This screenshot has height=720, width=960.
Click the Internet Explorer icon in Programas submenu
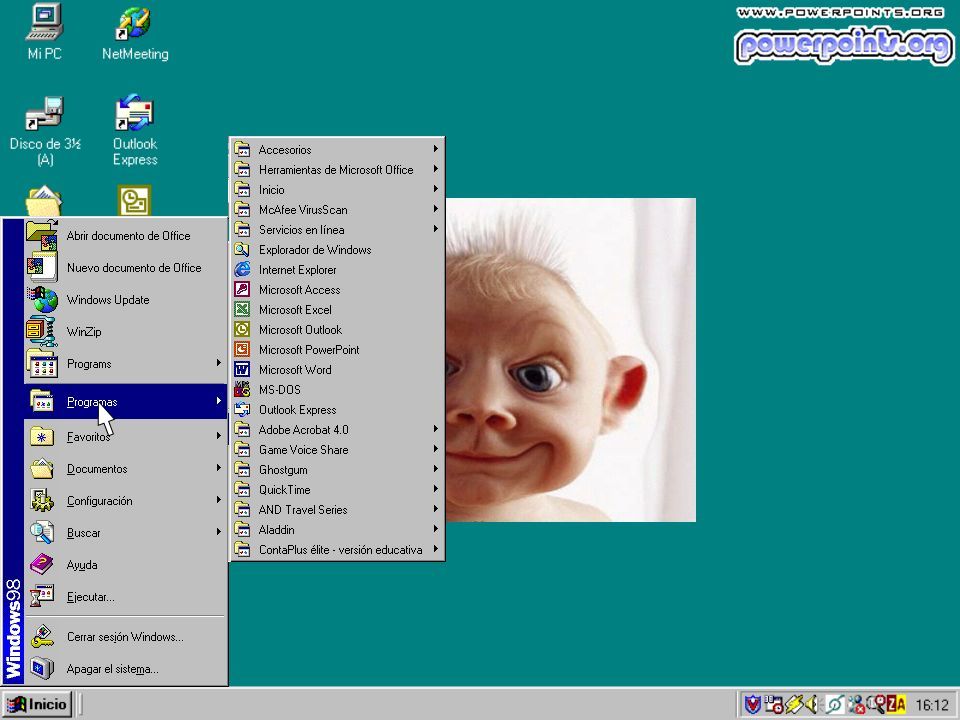click(x=242, y=269)
